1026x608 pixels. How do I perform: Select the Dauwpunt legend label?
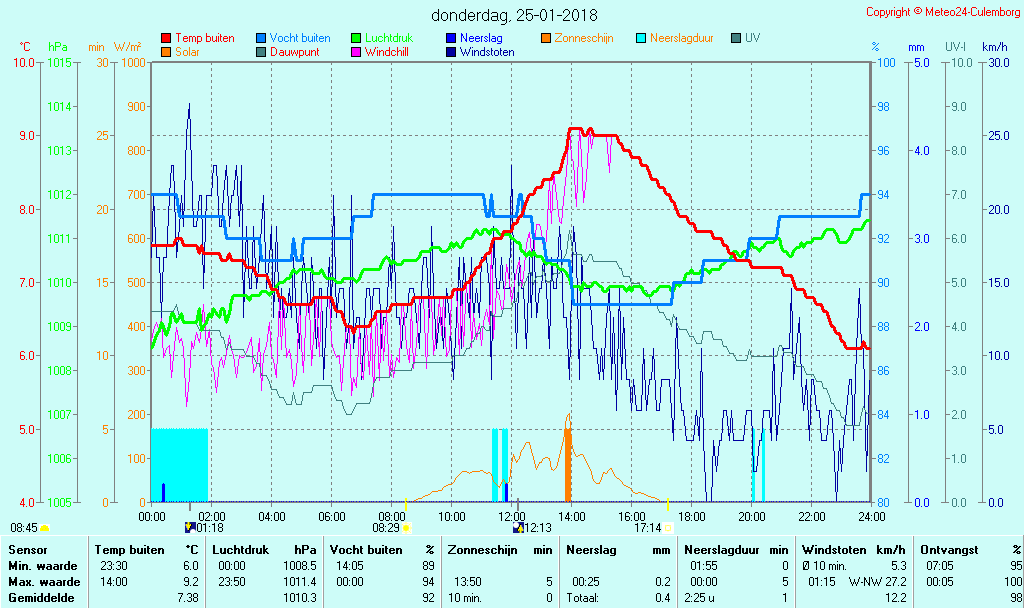pyautogui.click(x=295, y=52)
